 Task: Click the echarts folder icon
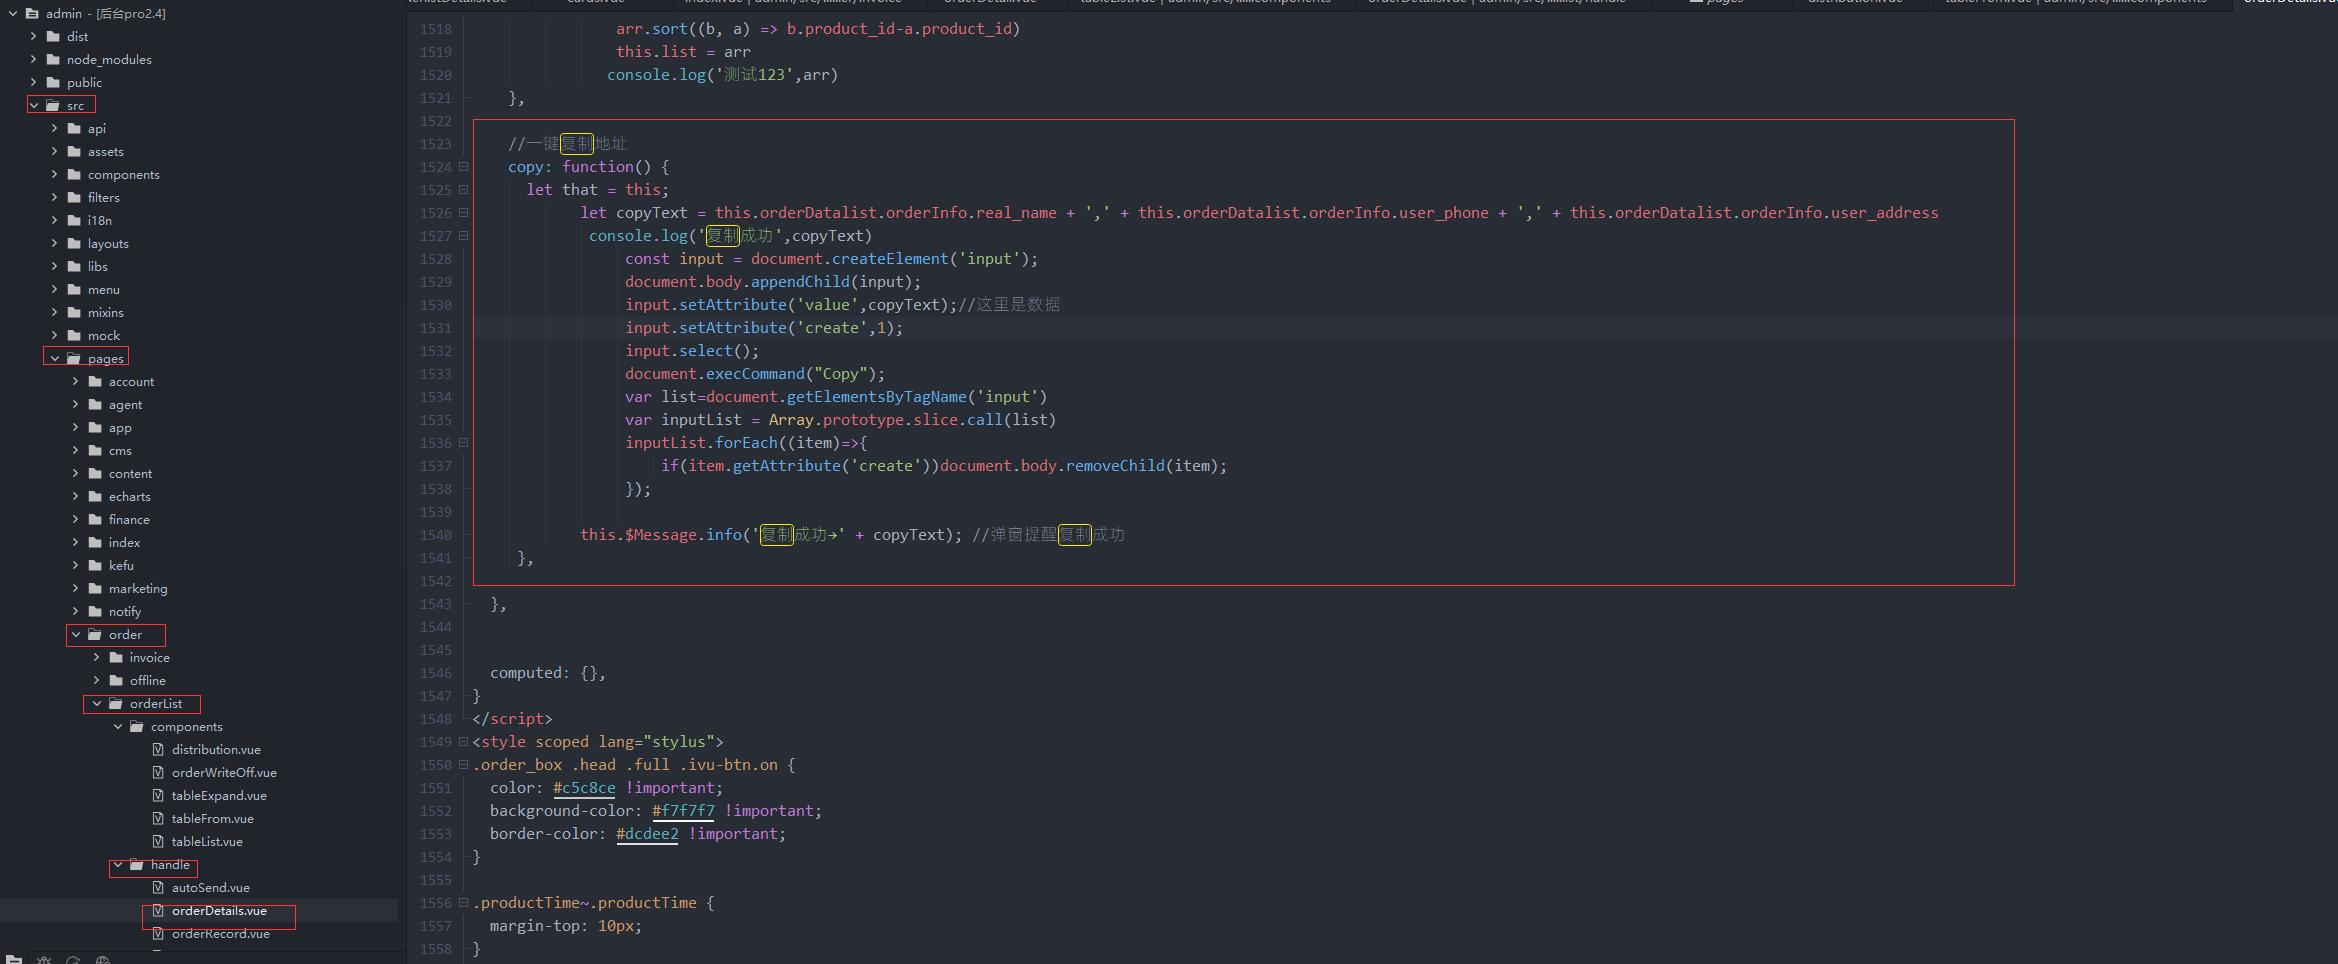(95, 496)
